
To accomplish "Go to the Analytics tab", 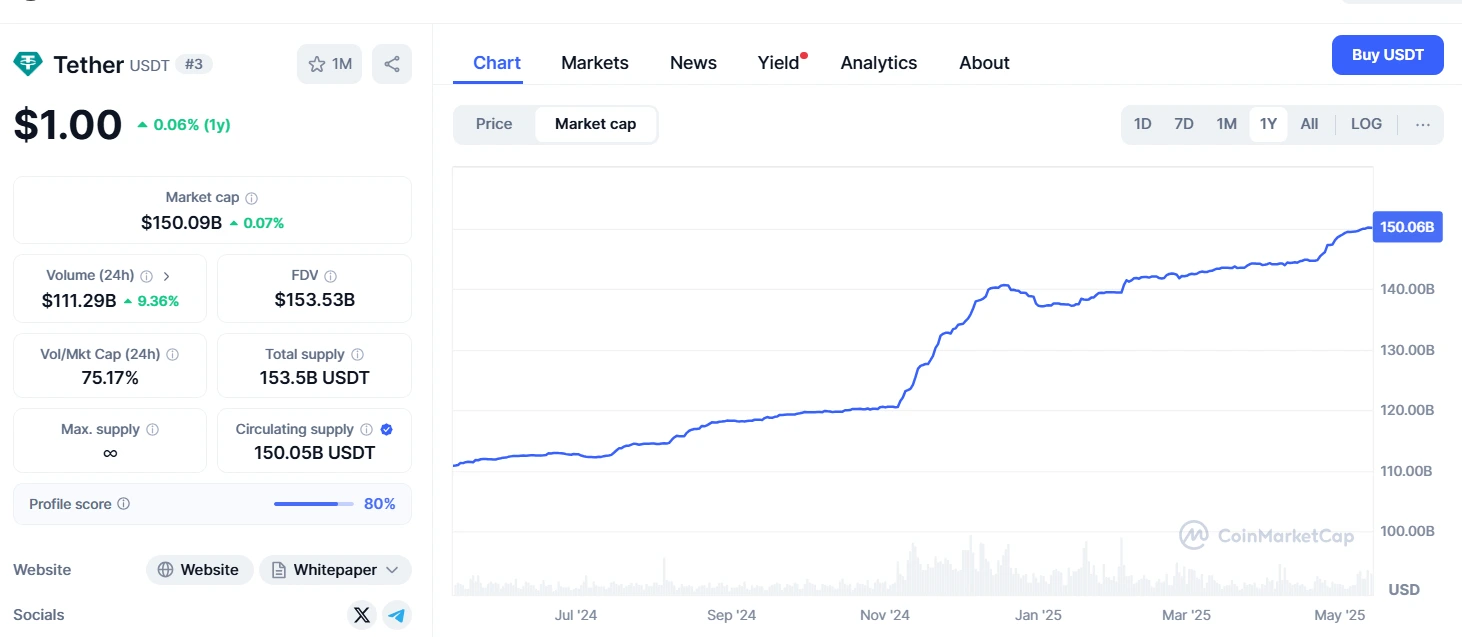I will click(x=879, y=63).
